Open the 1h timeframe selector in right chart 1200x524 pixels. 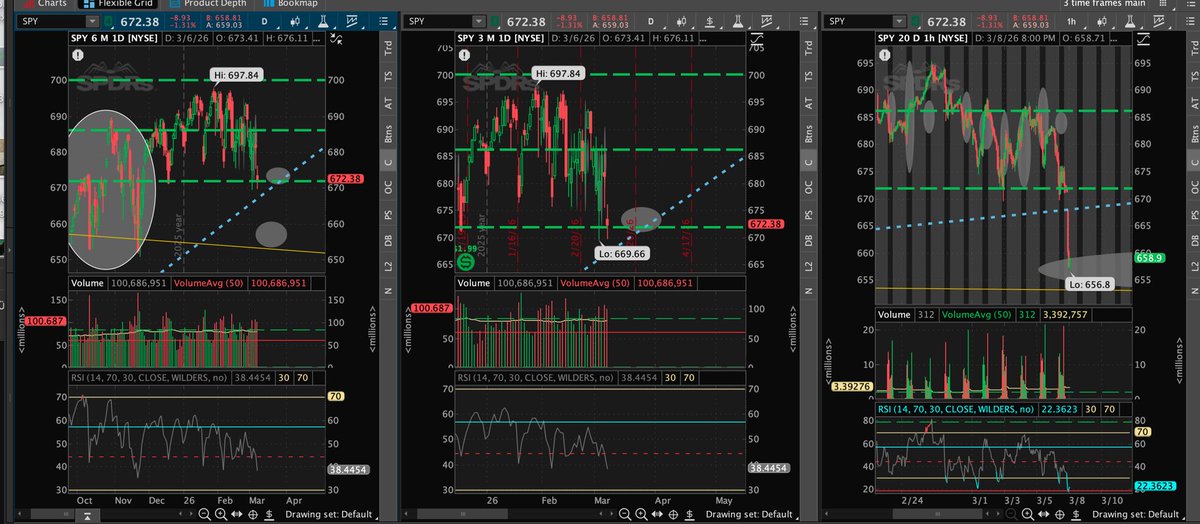tap(1071, 21)
